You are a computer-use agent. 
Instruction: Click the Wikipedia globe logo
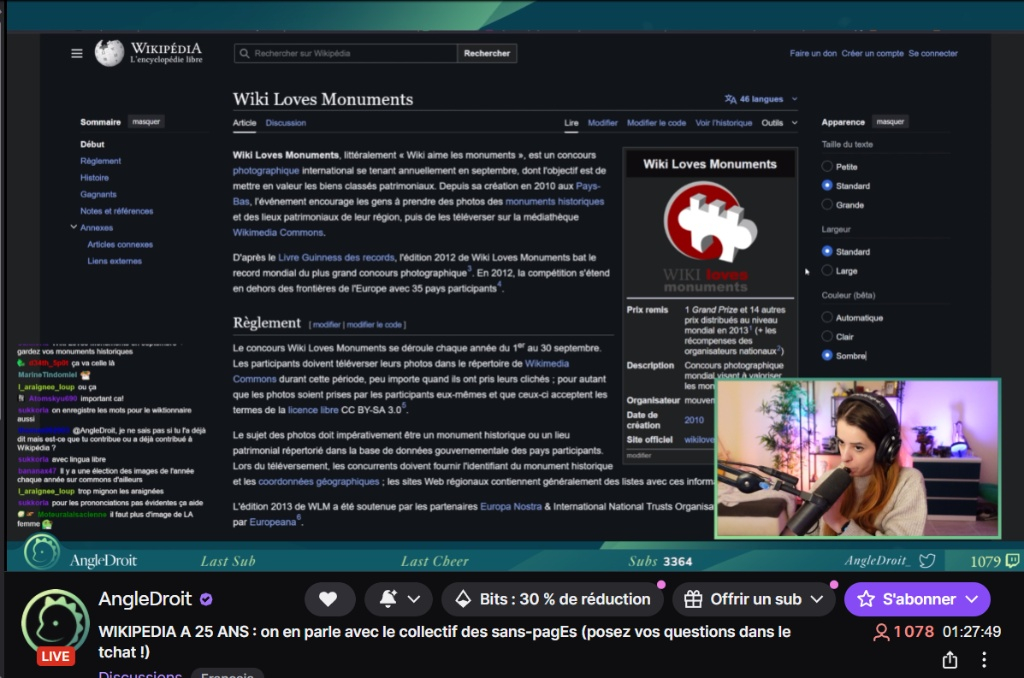click(x=109, y=53)
